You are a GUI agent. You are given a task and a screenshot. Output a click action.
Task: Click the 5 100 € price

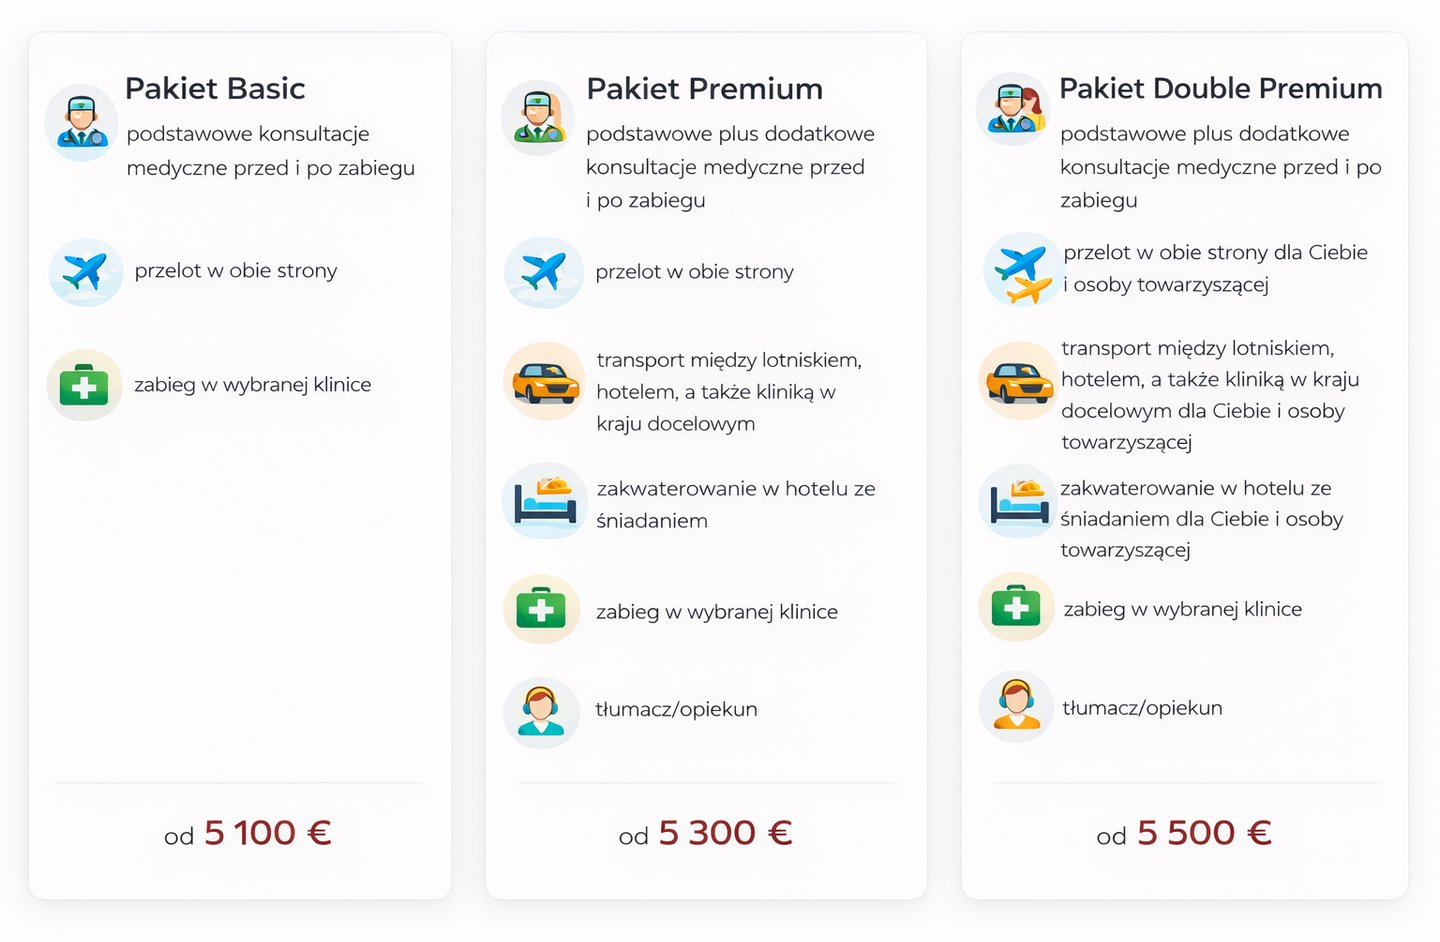267,832
